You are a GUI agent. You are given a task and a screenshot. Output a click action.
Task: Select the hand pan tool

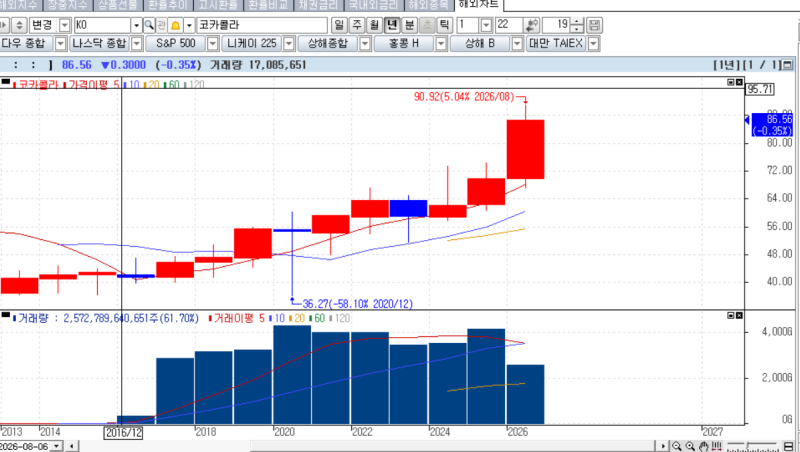coord(704,446)
